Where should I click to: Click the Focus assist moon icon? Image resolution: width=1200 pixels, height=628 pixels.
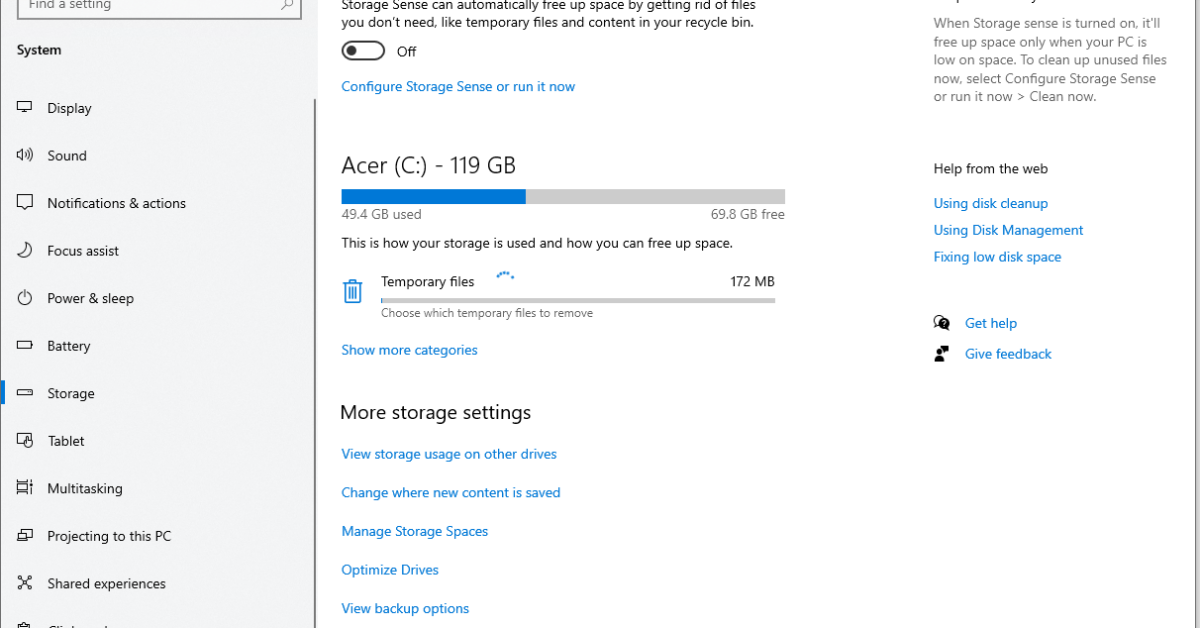(x=26, y=251)
